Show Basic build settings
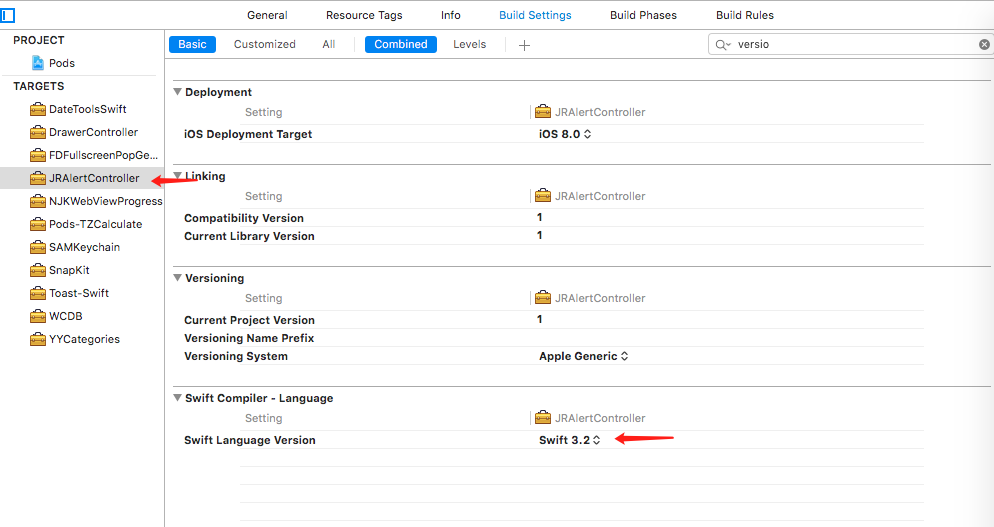 click(192, 44)
